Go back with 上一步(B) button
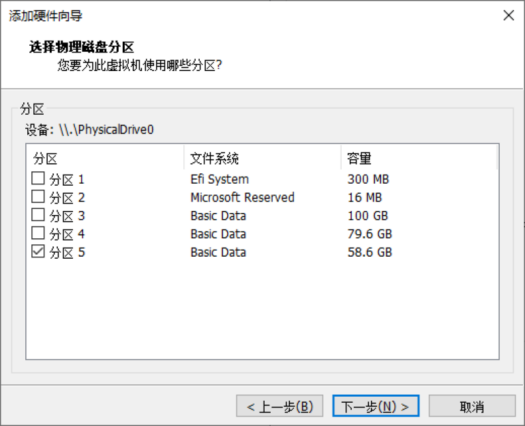This screenshot has width=525, height=426. [x=280, y=406]
